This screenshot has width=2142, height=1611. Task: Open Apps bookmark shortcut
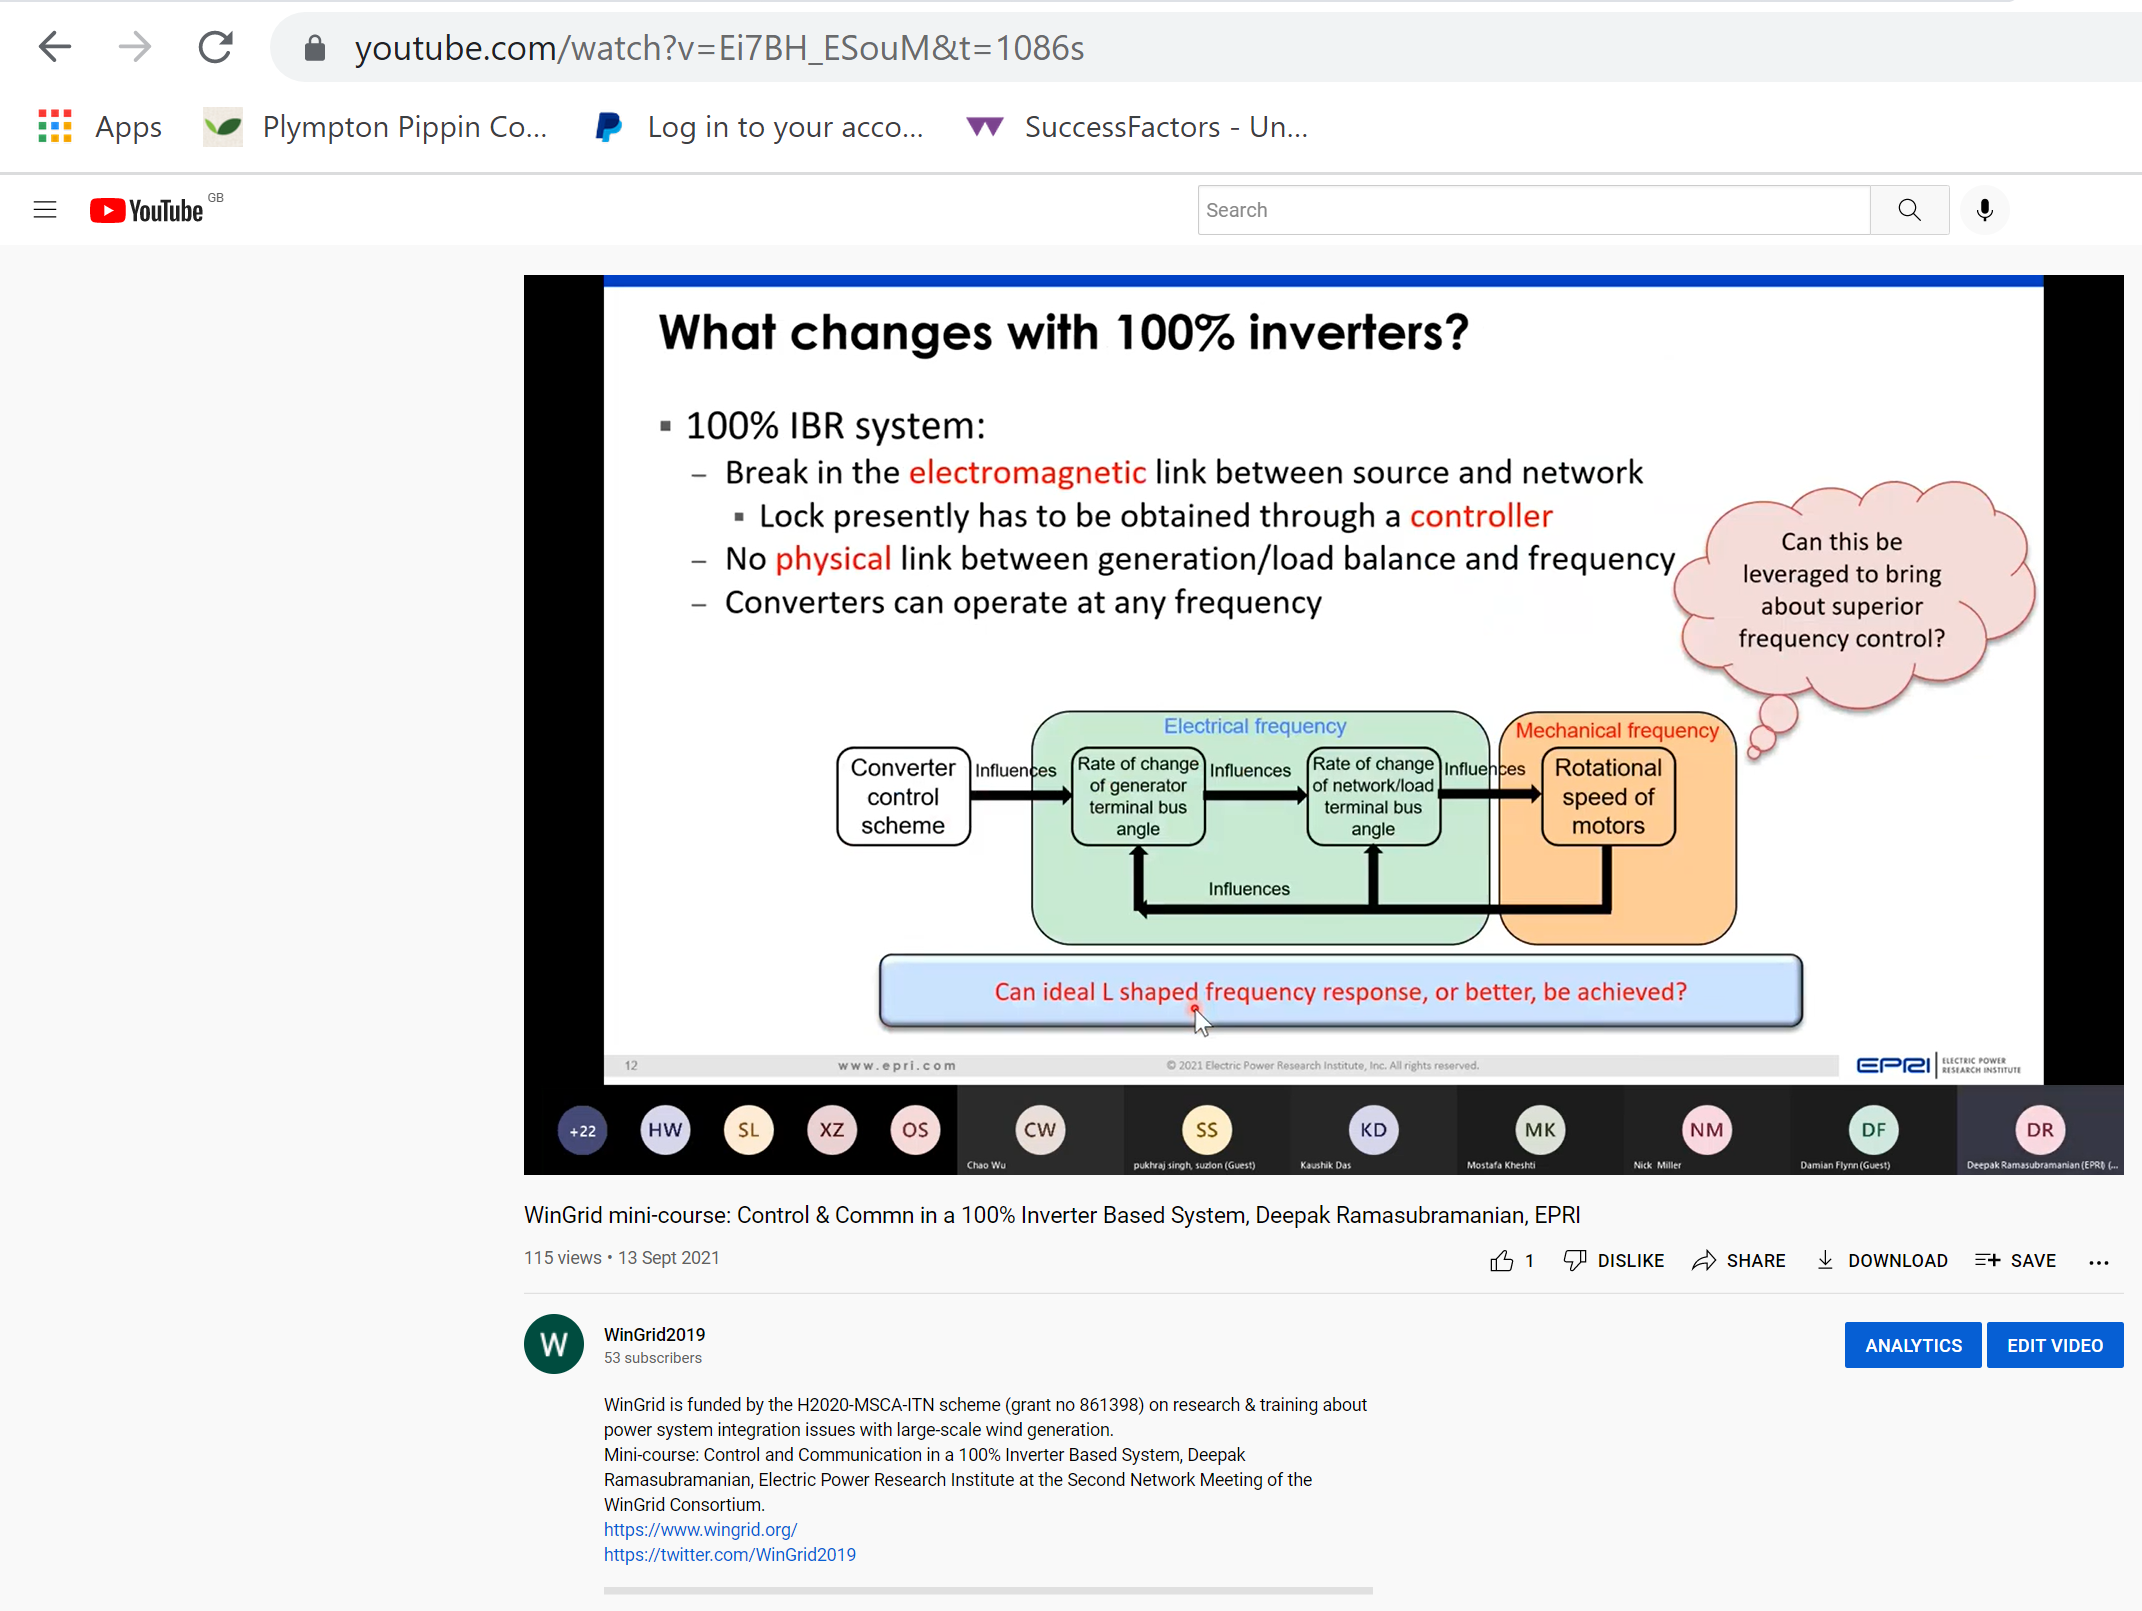100,127
